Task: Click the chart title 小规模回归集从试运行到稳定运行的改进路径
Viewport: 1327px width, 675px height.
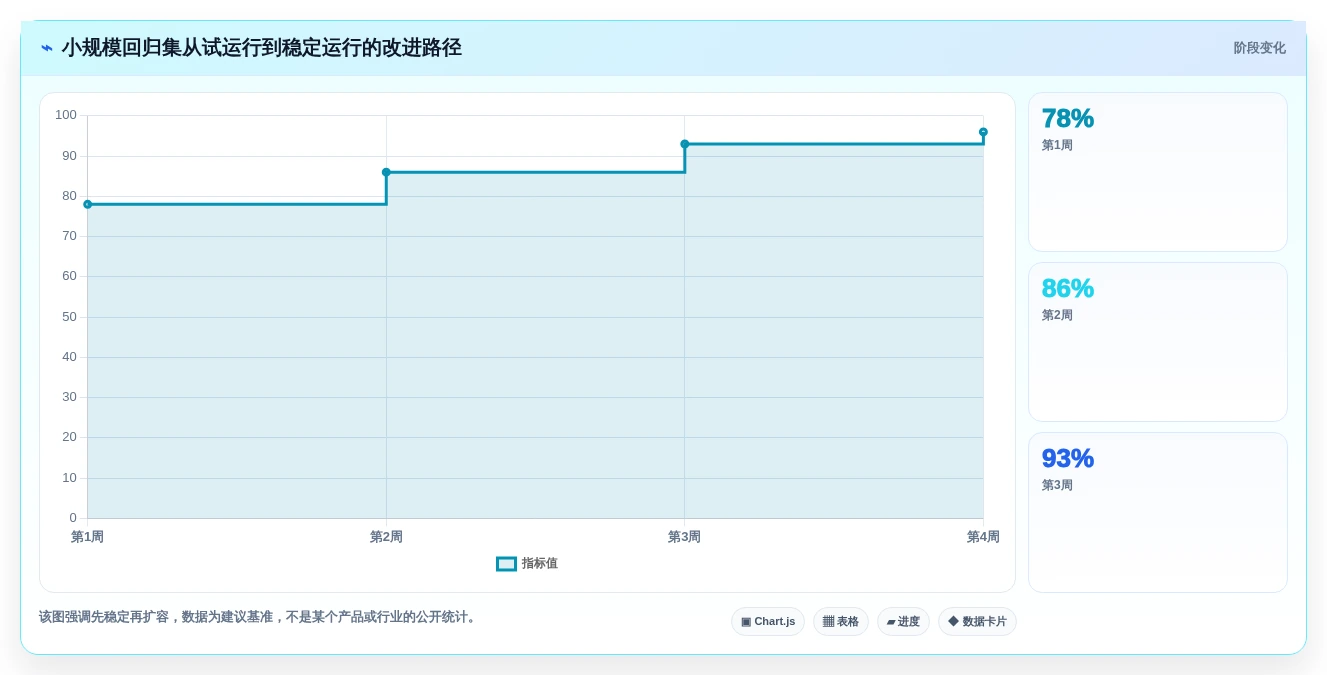Action: point(262,48)
